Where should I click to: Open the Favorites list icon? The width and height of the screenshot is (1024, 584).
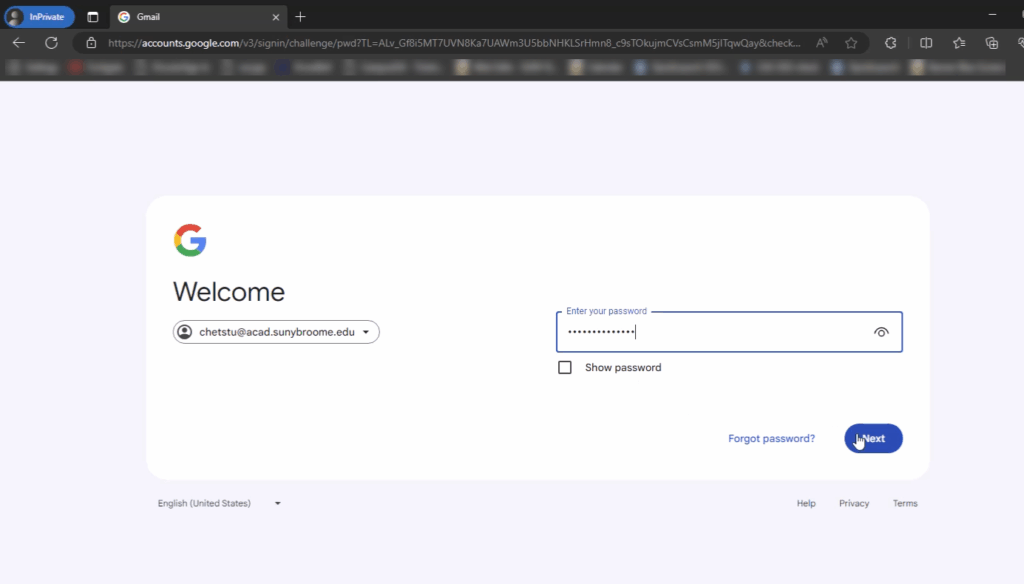tap(959, 43)
